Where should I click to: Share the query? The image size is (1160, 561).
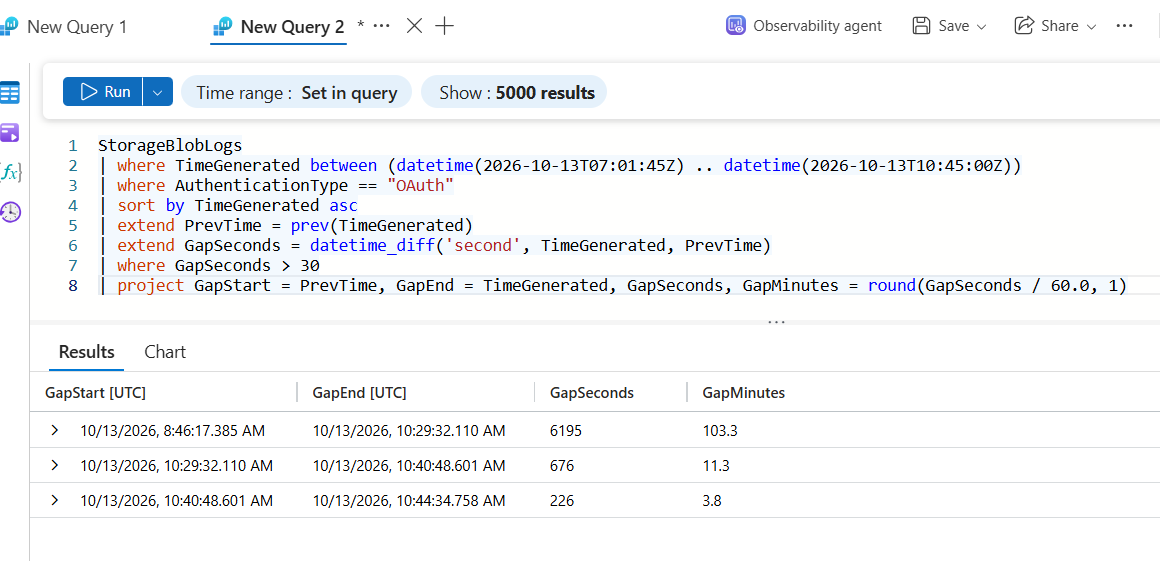[1046, 26]
